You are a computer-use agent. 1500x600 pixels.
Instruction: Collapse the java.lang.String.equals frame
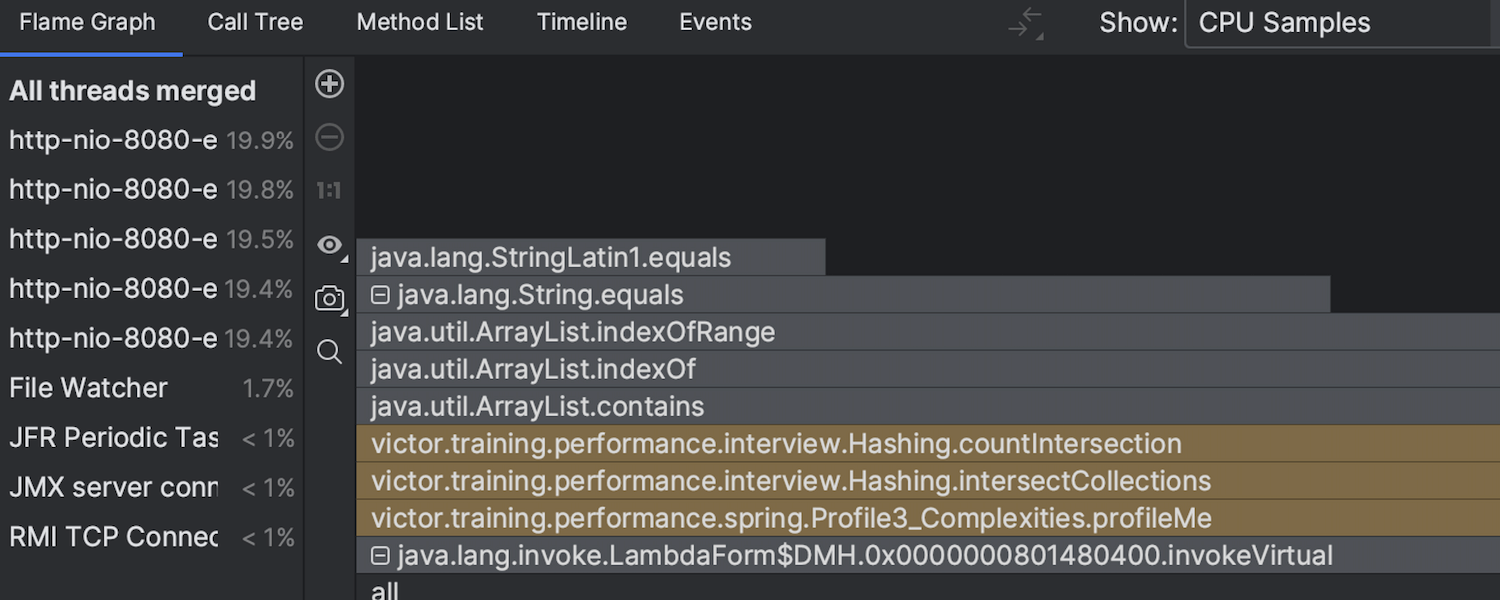(379, 294)
